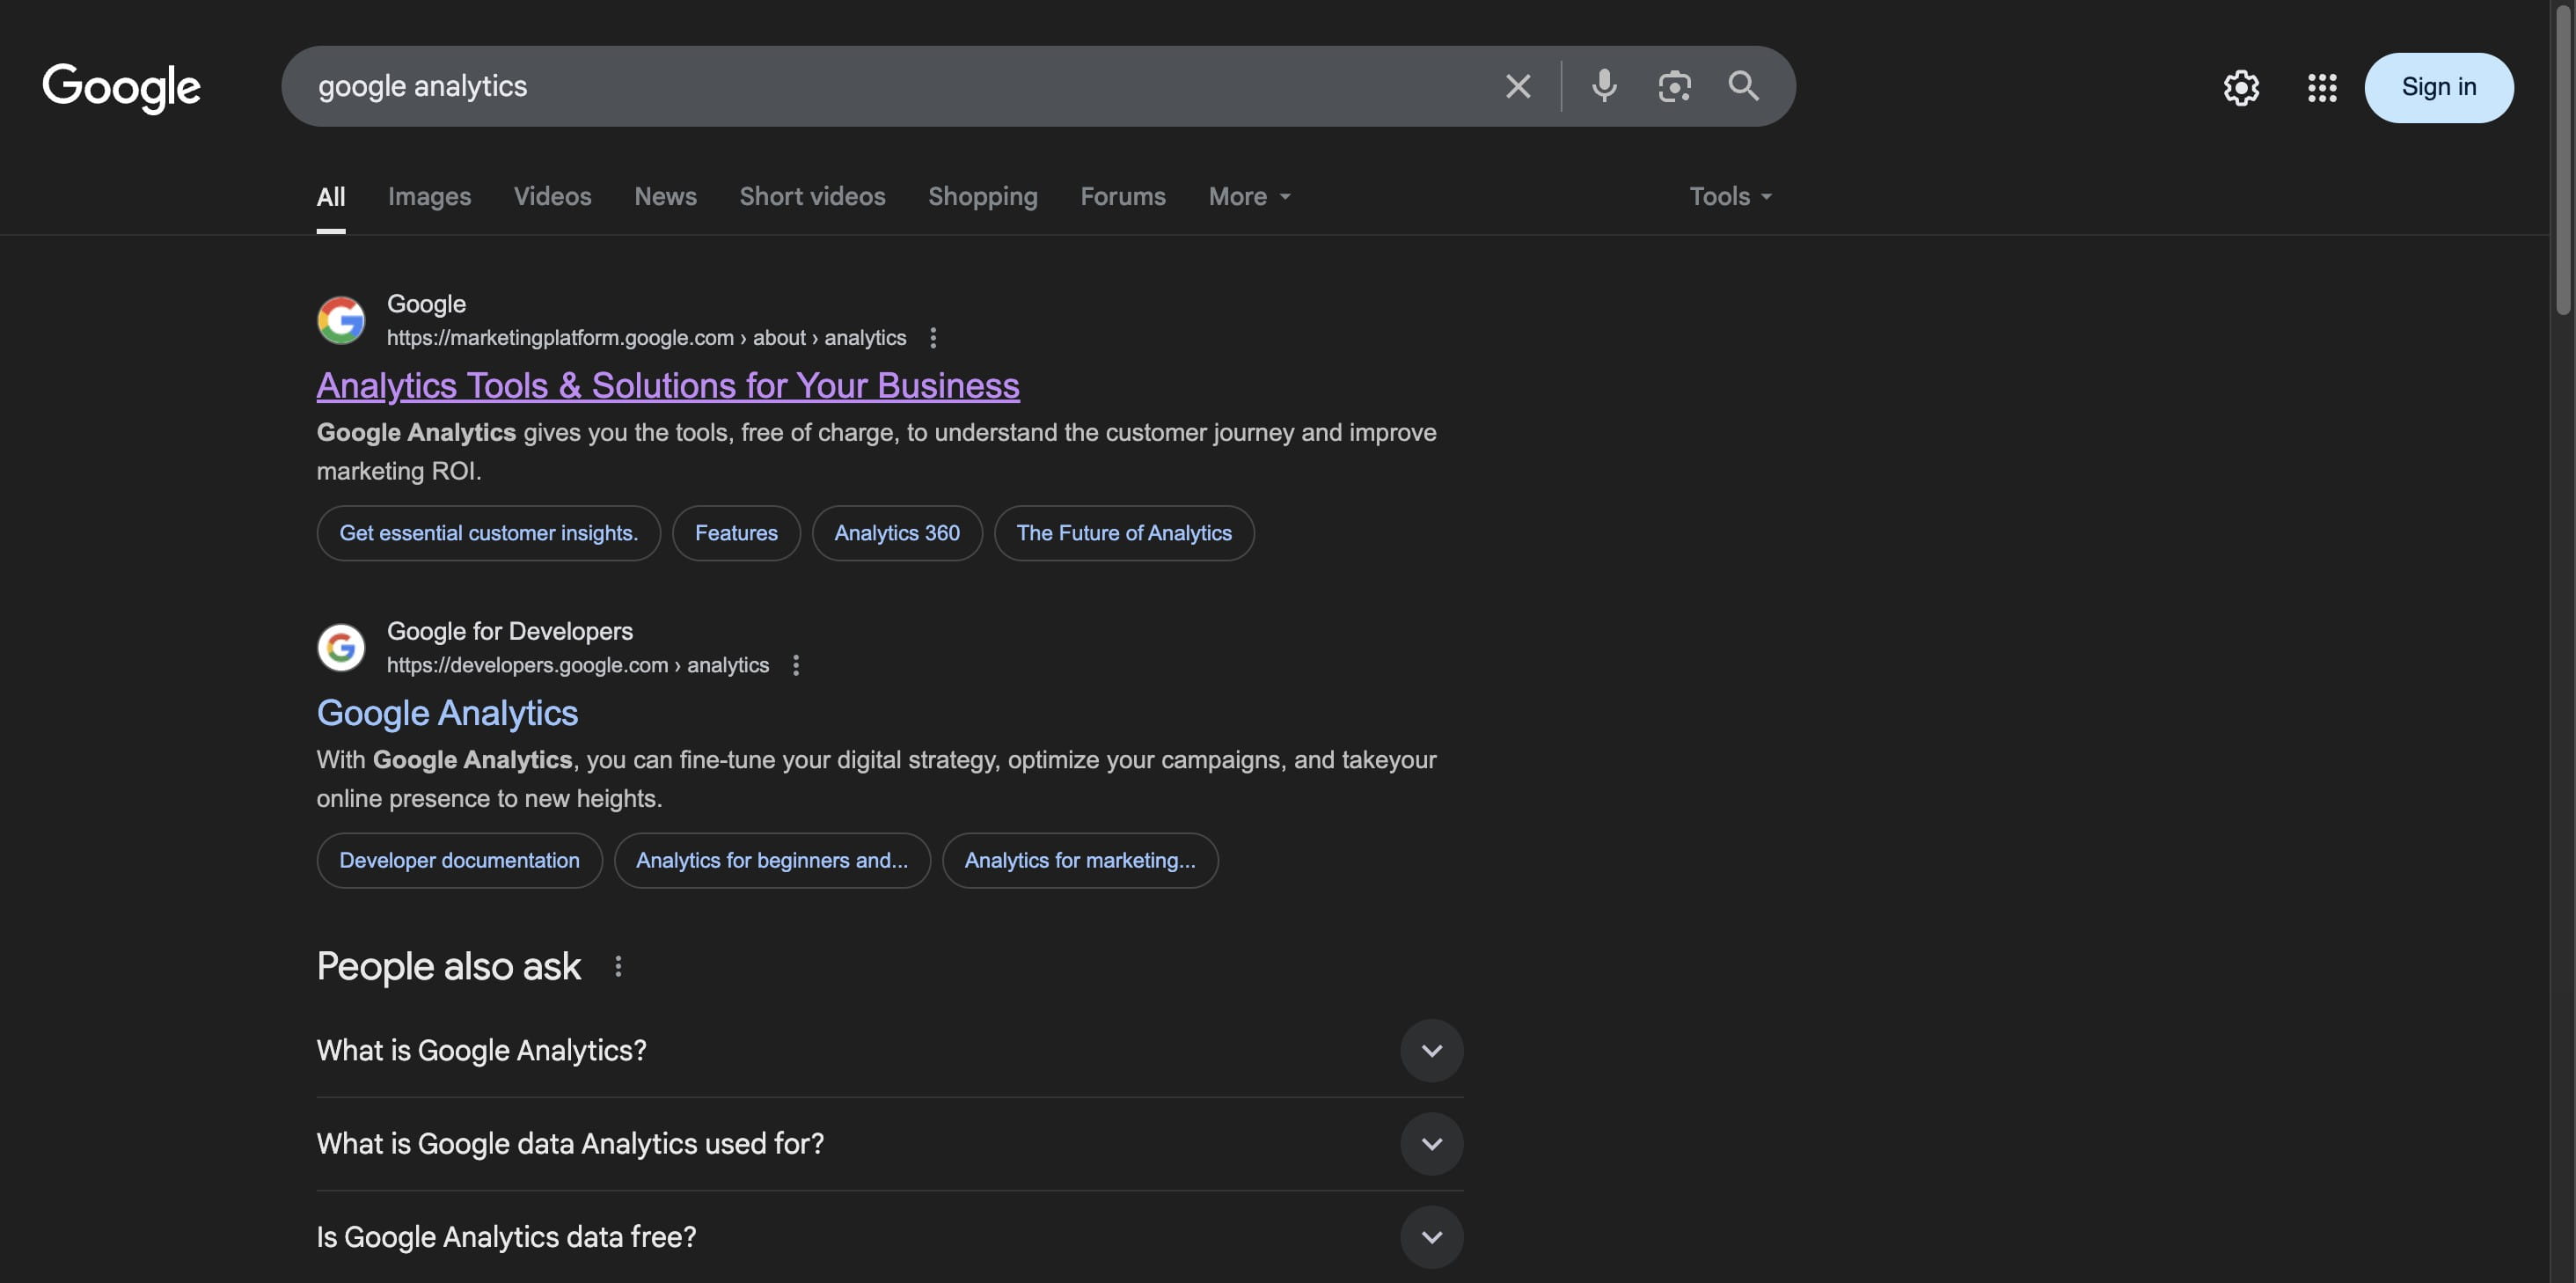Switch to the Shopping tab
This screenshot has height=1283, width=2576.
pyautogui.click(x=982, y=196)
